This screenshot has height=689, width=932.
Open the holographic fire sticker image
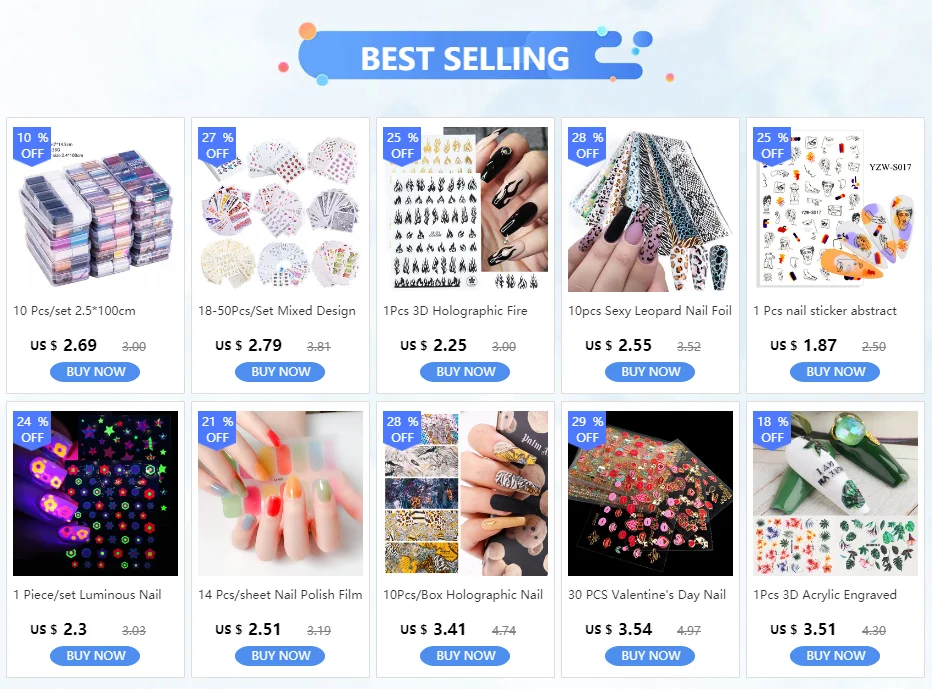pos(465,209)
